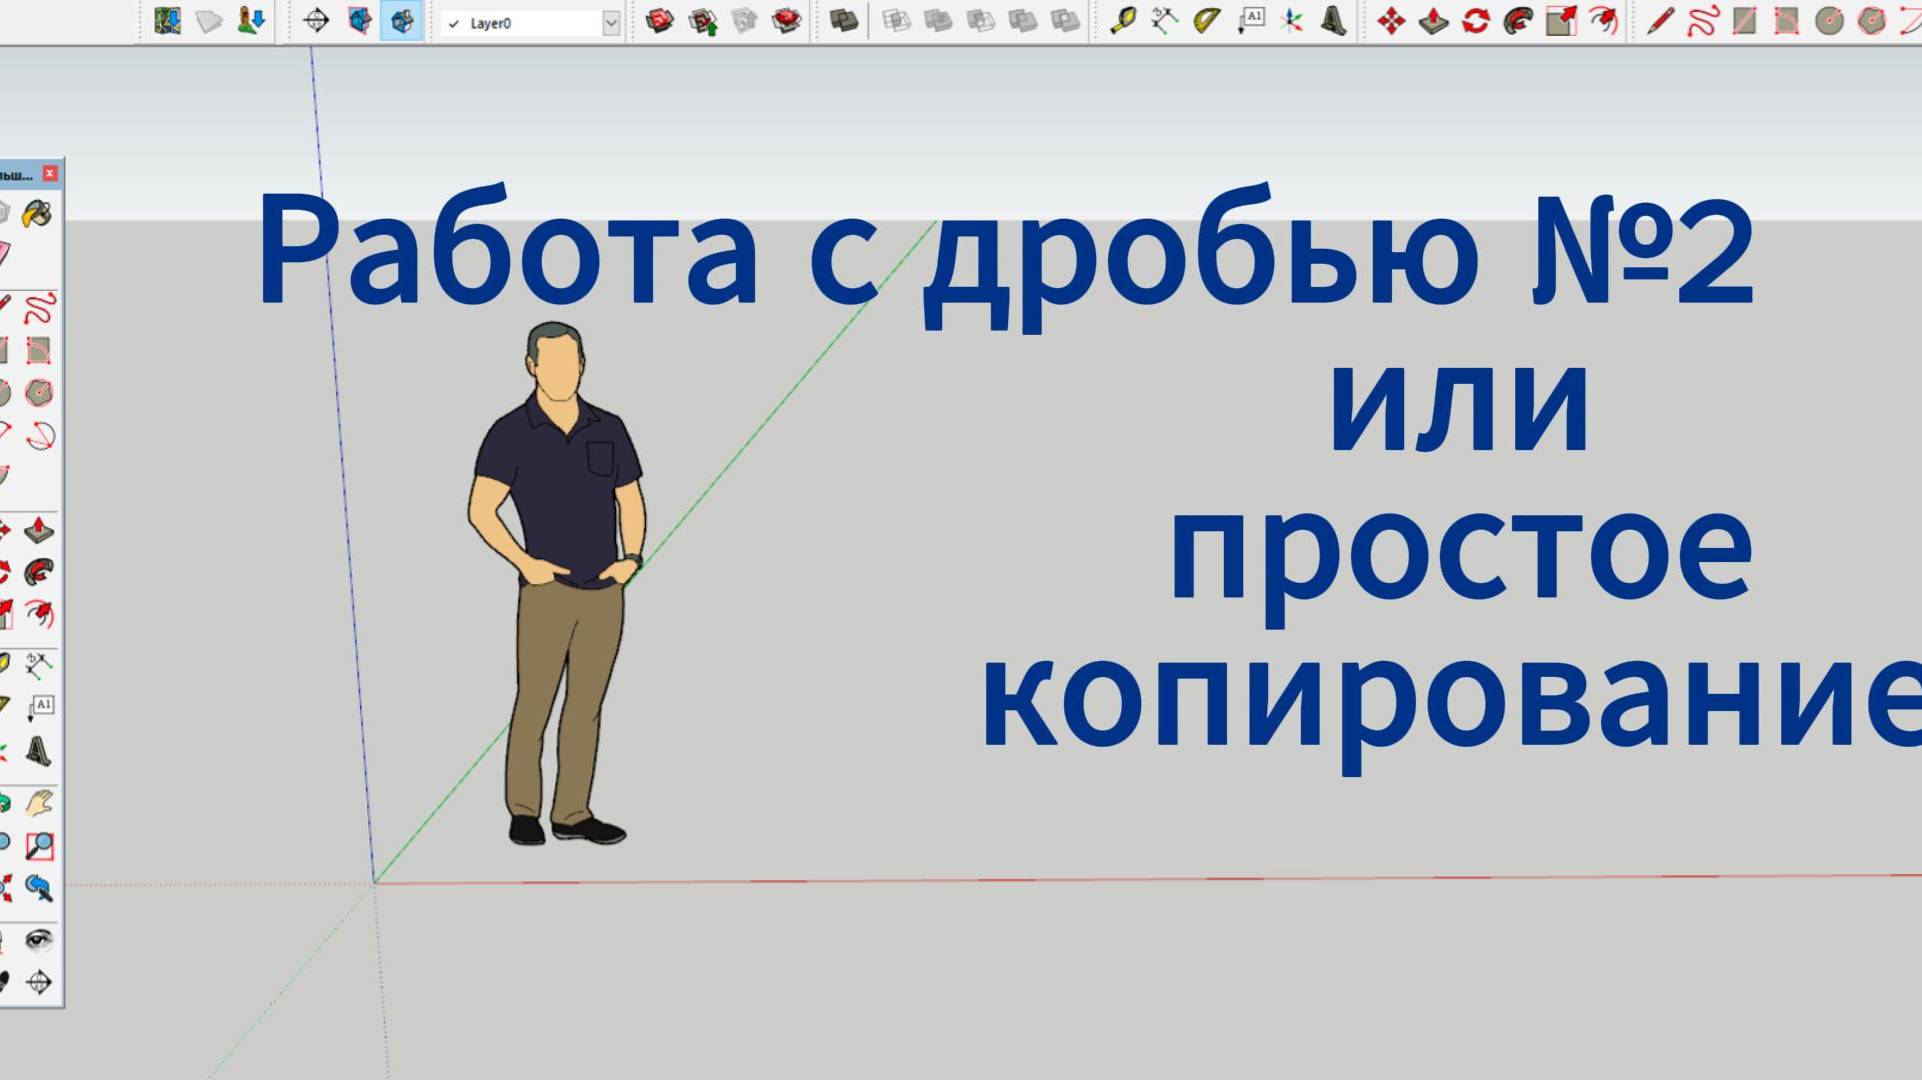Select the Freehand tool in top toolbar
The image size is (1922, 1080).
[x=1702, y=21]
